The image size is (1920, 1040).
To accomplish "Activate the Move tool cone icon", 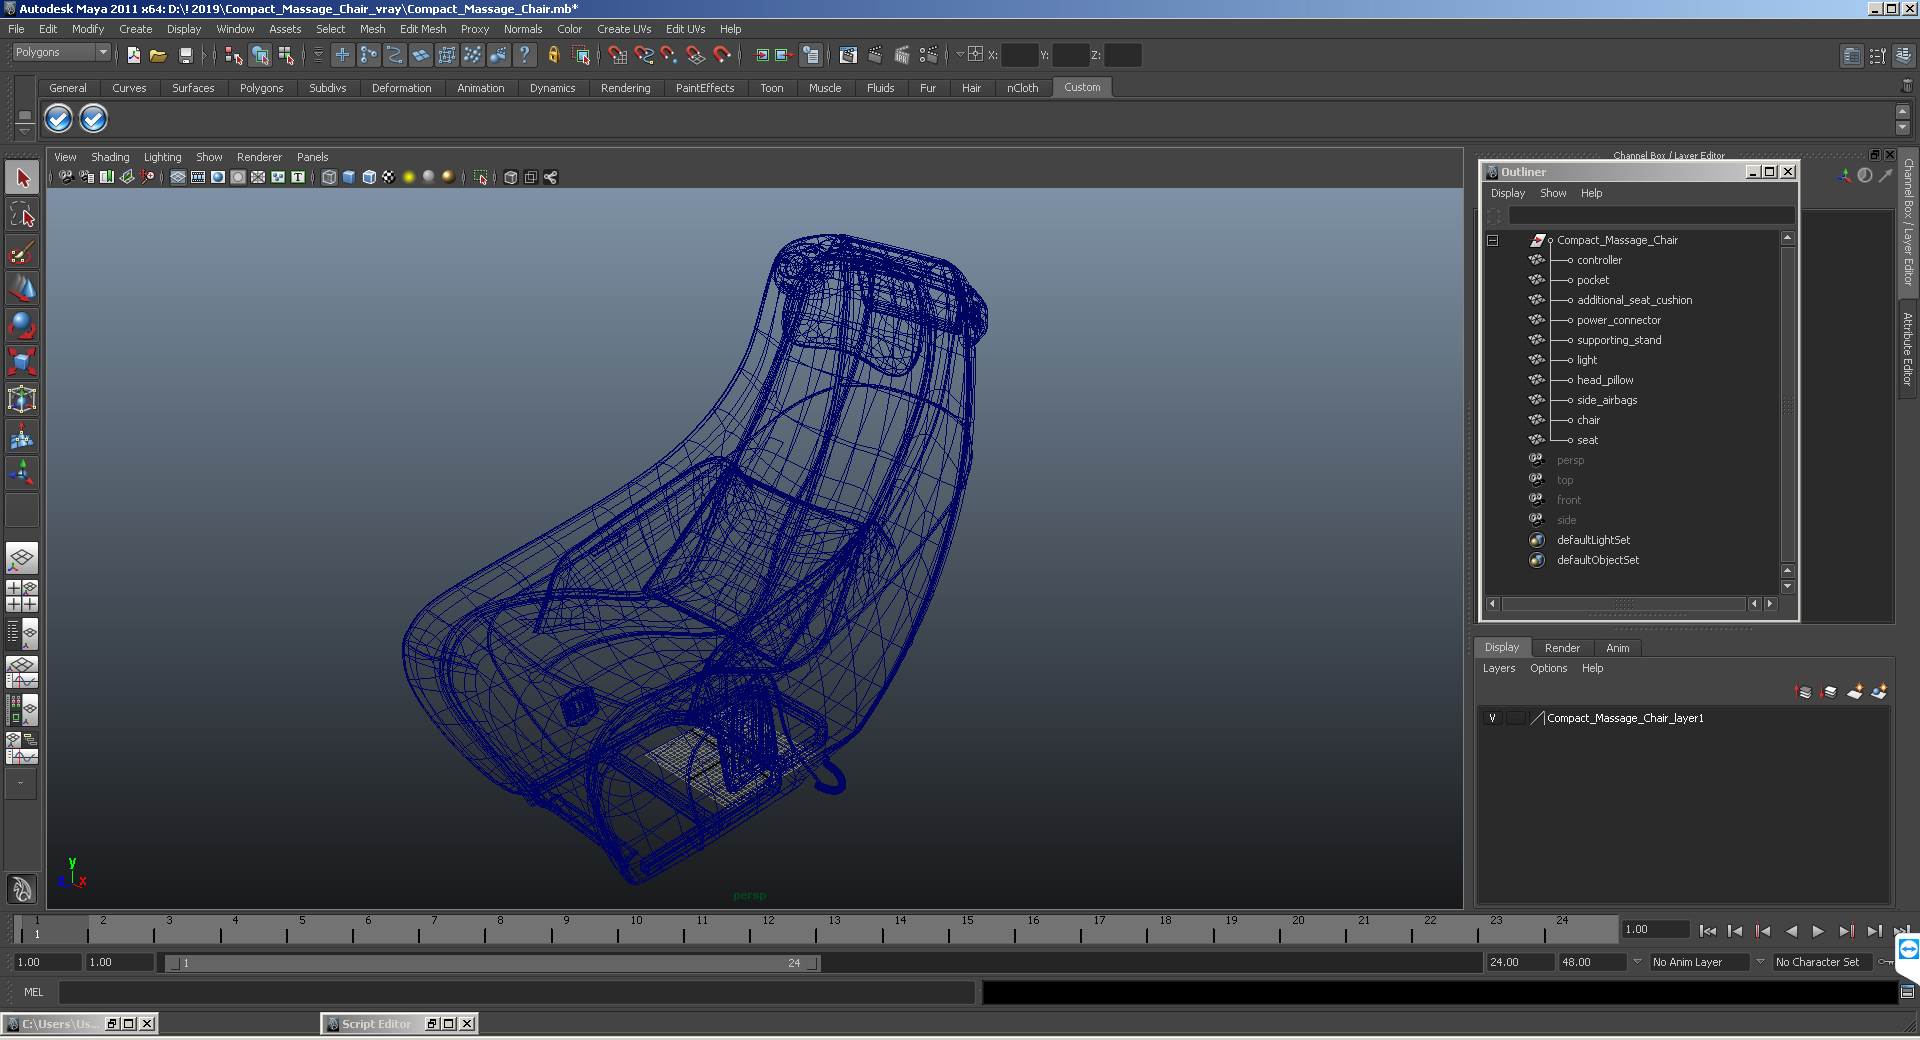I will click(x=22, y=288).
